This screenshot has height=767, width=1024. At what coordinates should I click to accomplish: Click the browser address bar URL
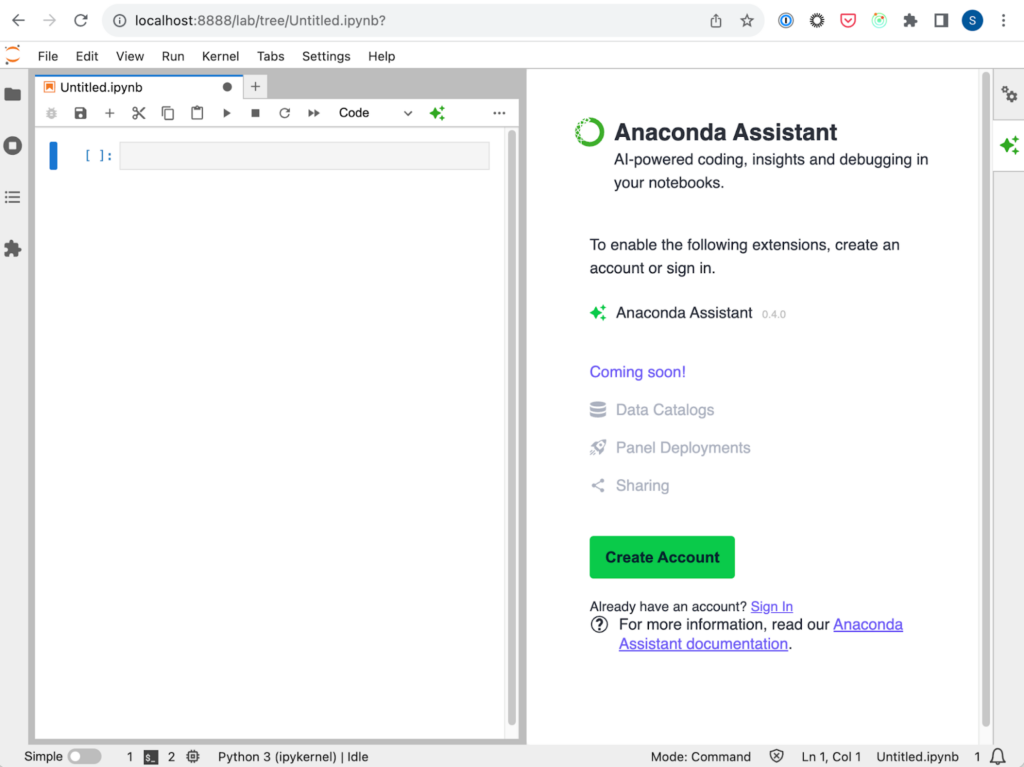(x=260, y=21)
